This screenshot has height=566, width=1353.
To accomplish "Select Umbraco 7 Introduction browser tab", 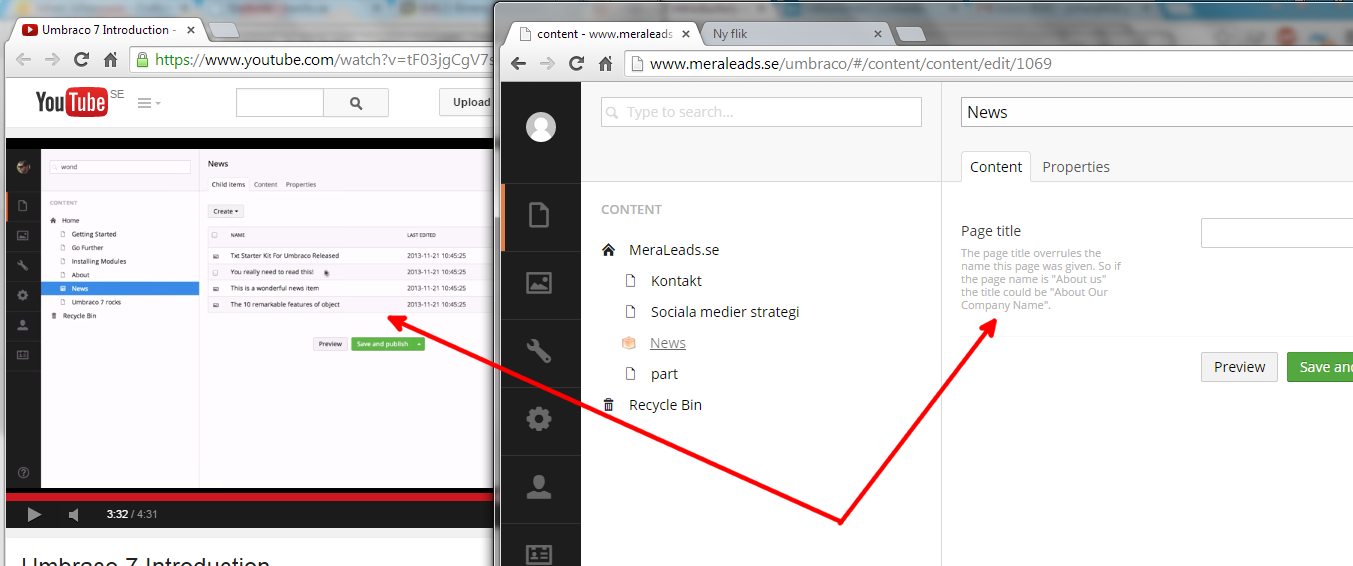I will (108, 30).
